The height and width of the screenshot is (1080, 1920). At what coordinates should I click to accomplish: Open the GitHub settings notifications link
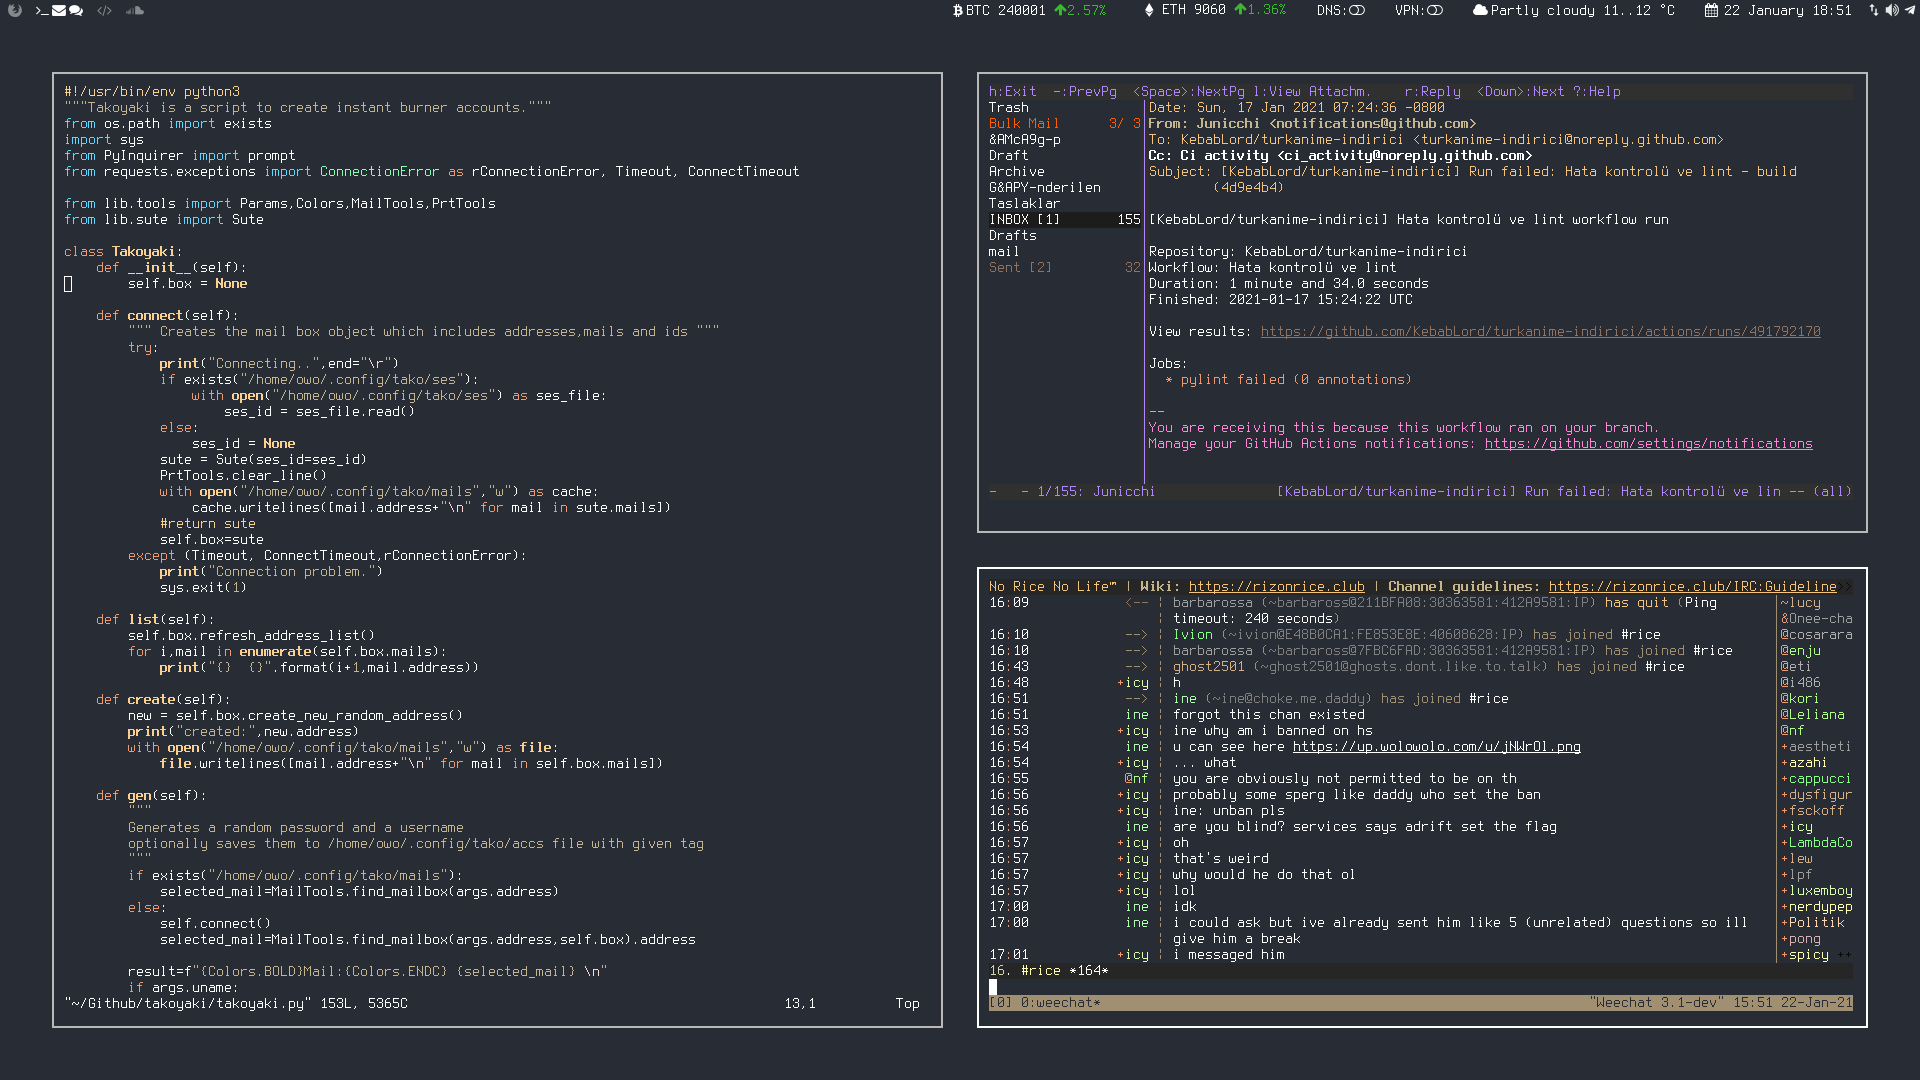click(x=1648, y=443)
